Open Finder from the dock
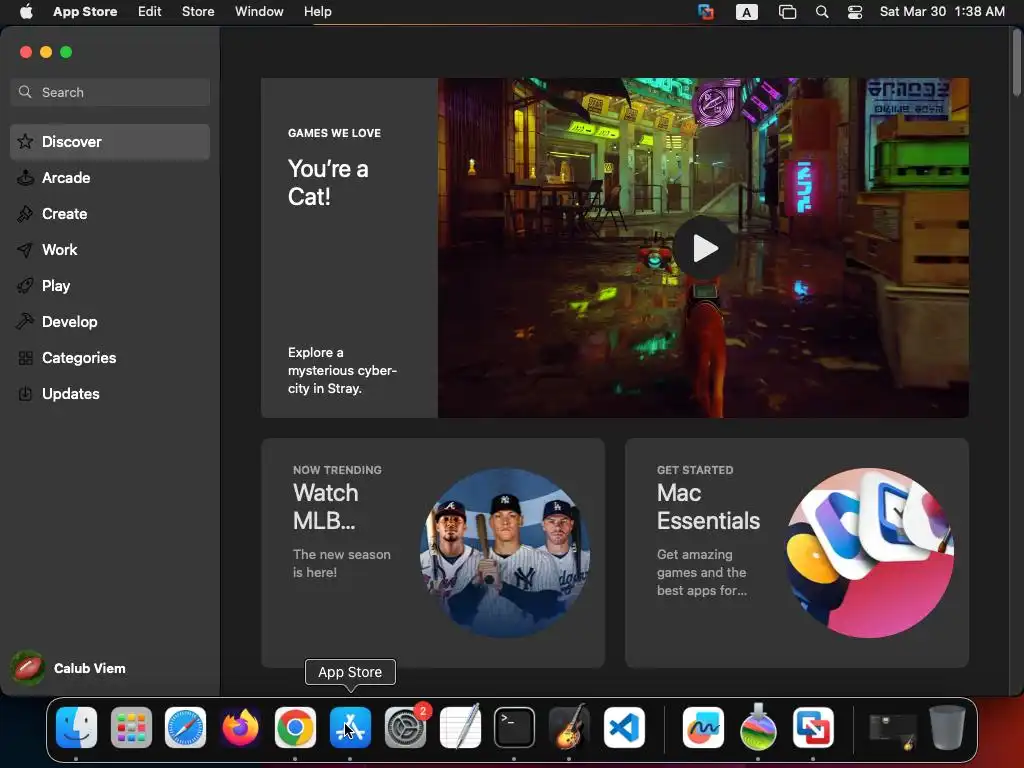This screenshot has height=768, width=1024. point(76,727)
